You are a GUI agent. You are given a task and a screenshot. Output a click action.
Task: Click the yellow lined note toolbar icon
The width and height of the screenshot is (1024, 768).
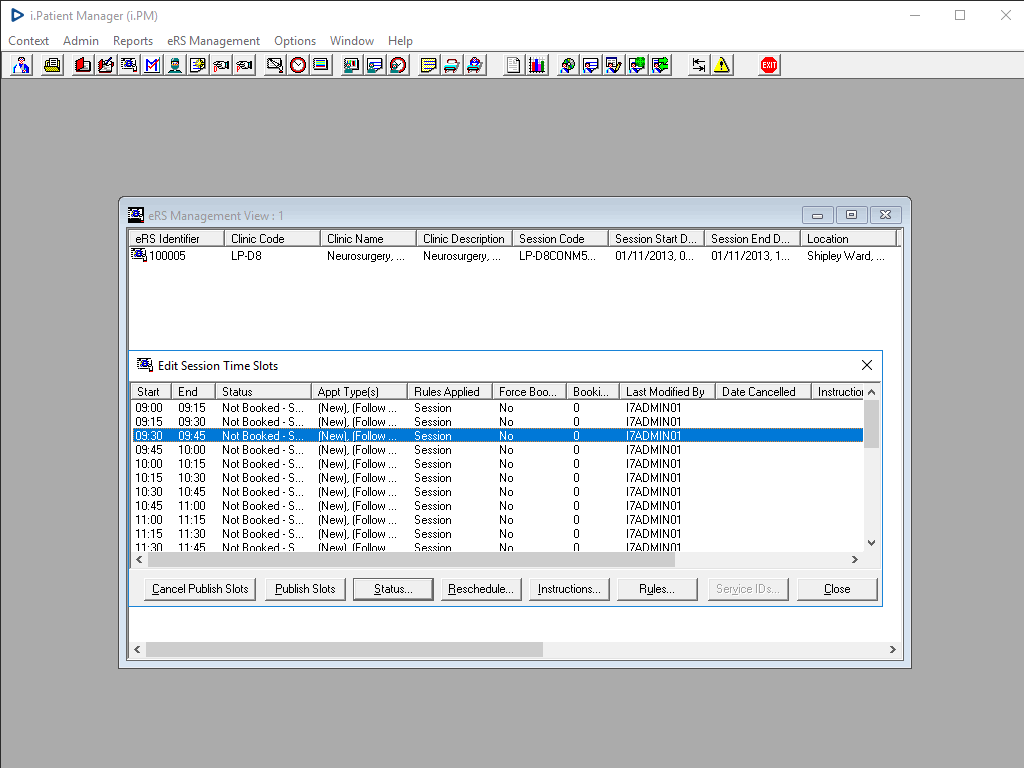[428, 65]
